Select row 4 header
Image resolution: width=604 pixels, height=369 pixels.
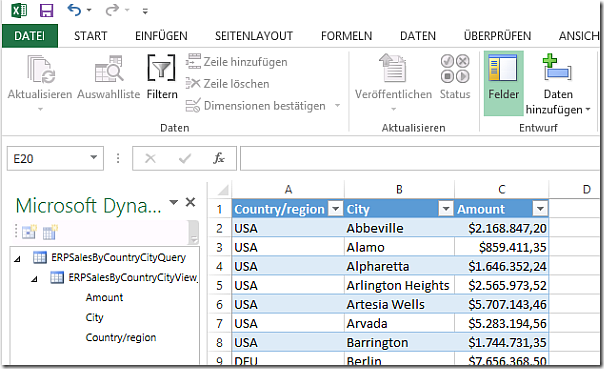(x=220, y=266)
